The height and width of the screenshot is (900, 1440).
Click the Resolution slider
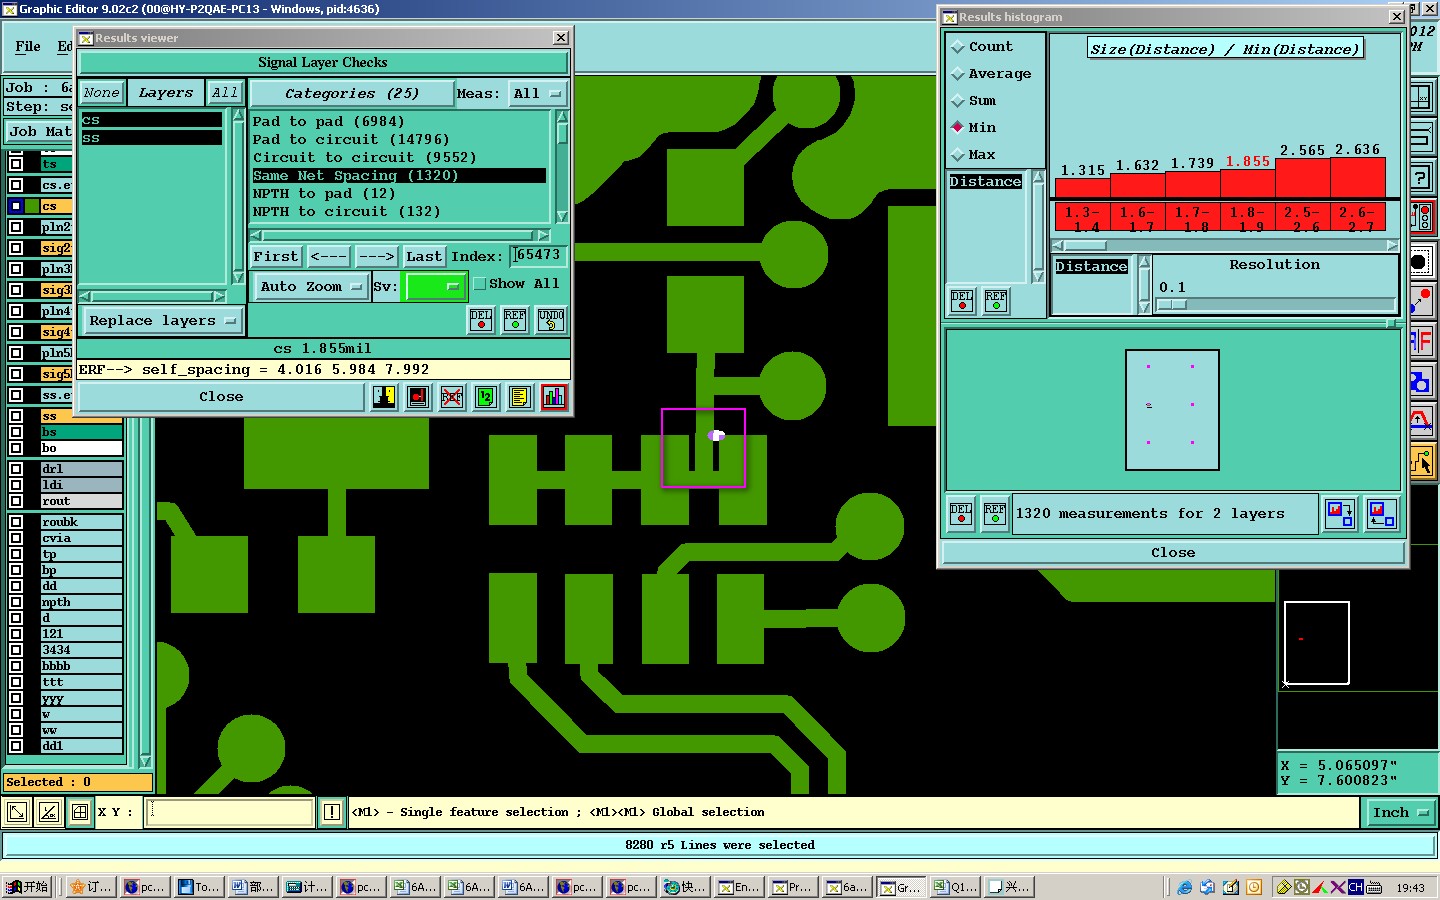tap(1275, 304)
